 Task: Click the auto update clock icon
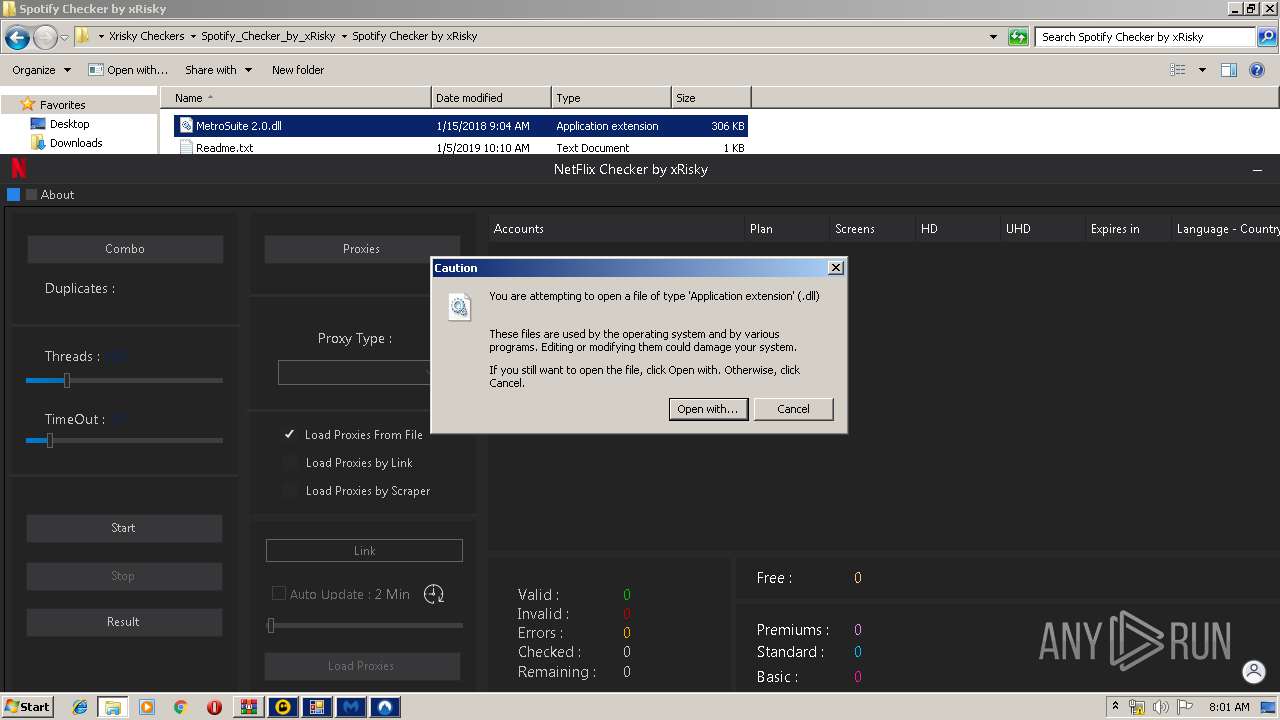point(434,594)
